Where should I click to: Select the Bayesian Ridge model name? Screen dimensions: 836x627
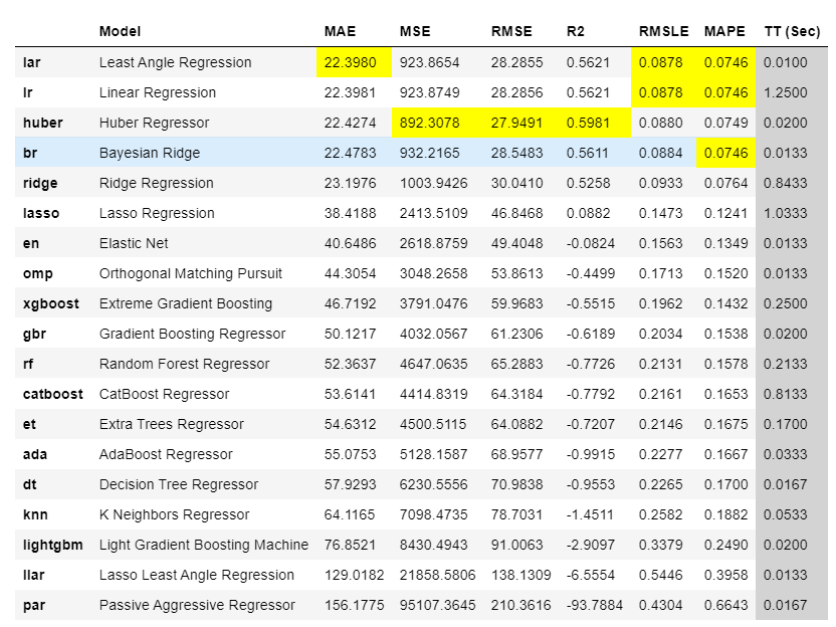coord(150,154)
